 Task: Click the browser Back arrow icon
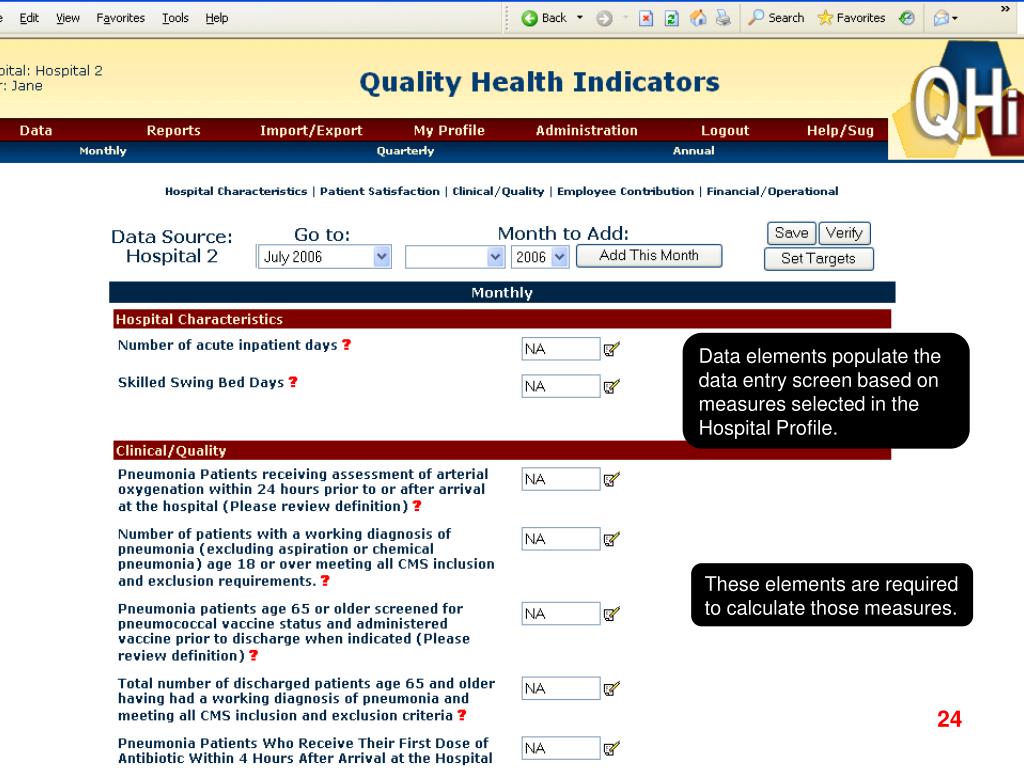[x=529, y=18]
